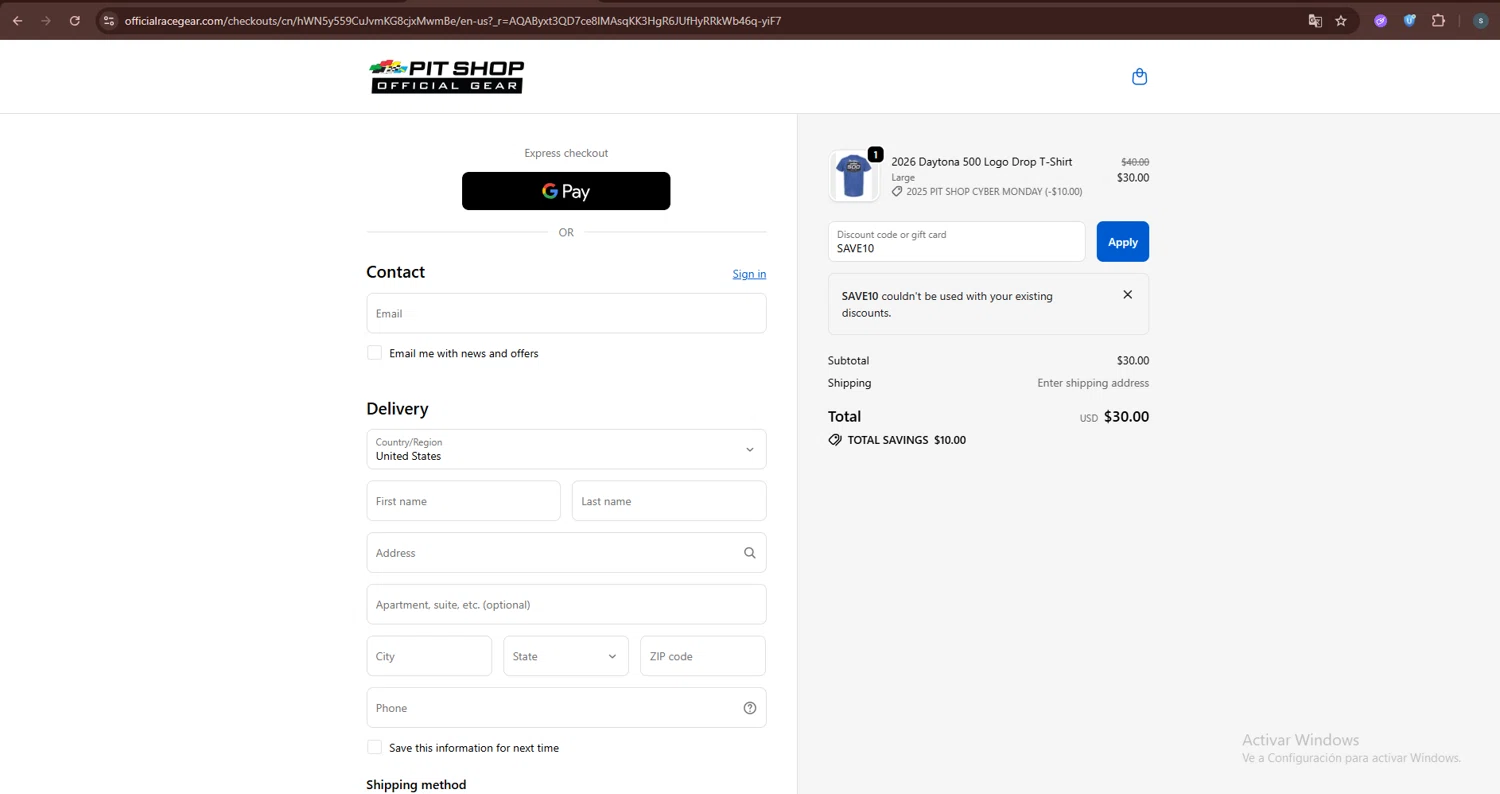Bookmark this page with the star
This screenshot has width=1500, height=794.
(1341, 20)
